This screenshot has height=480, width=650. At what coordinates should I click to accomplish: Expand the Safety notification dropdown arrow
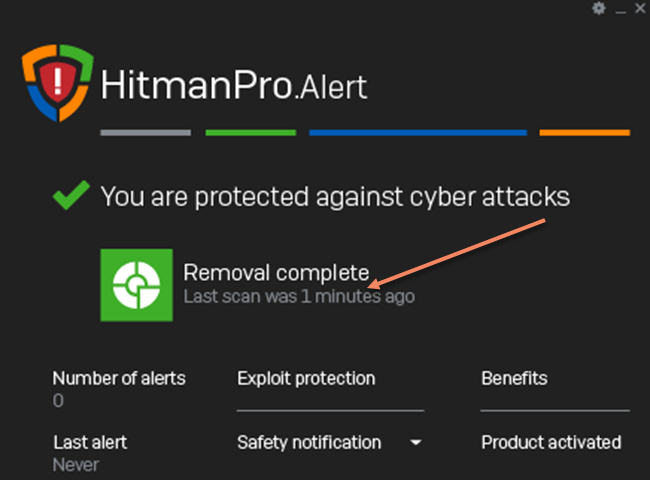pyautogui.click(x=416, y=443)
